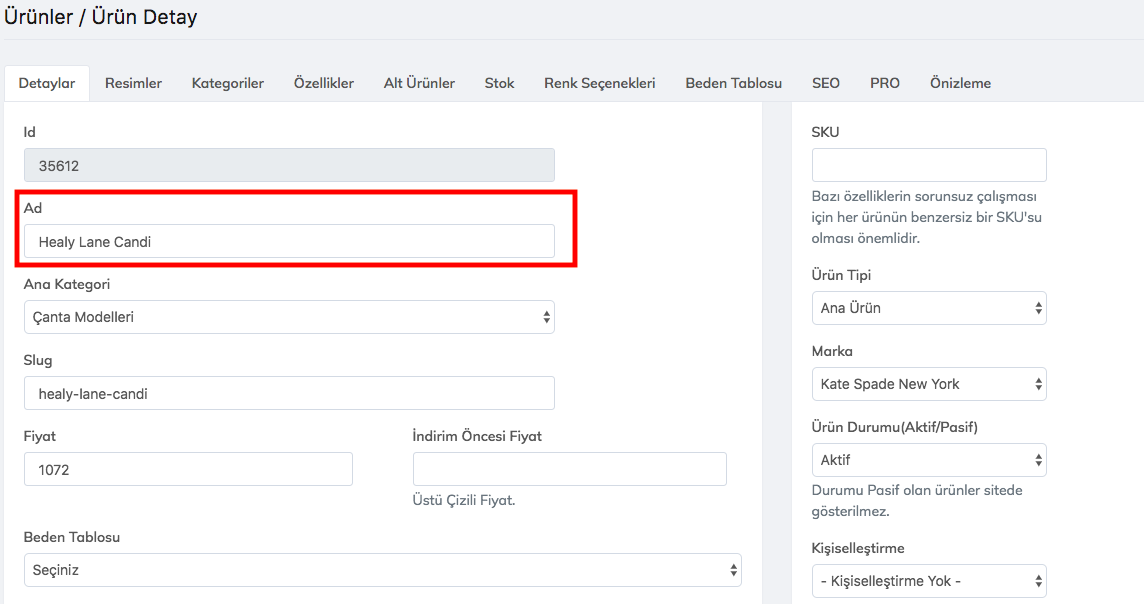Screen dimensions: 1144x604
Task: Switch to the Resimler tab
Action: click(133, 83)
